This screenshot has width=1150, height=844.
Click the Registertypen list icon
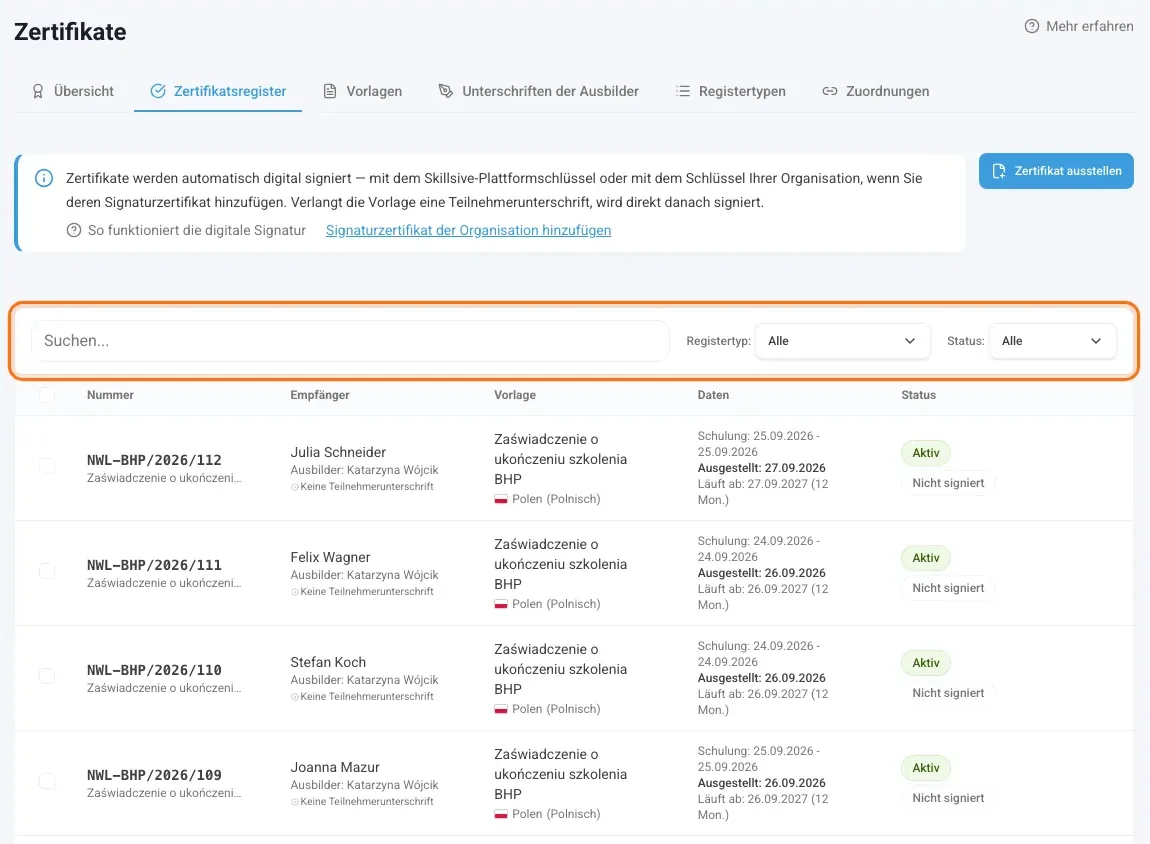pyautogui.click(x=683, y=91)
